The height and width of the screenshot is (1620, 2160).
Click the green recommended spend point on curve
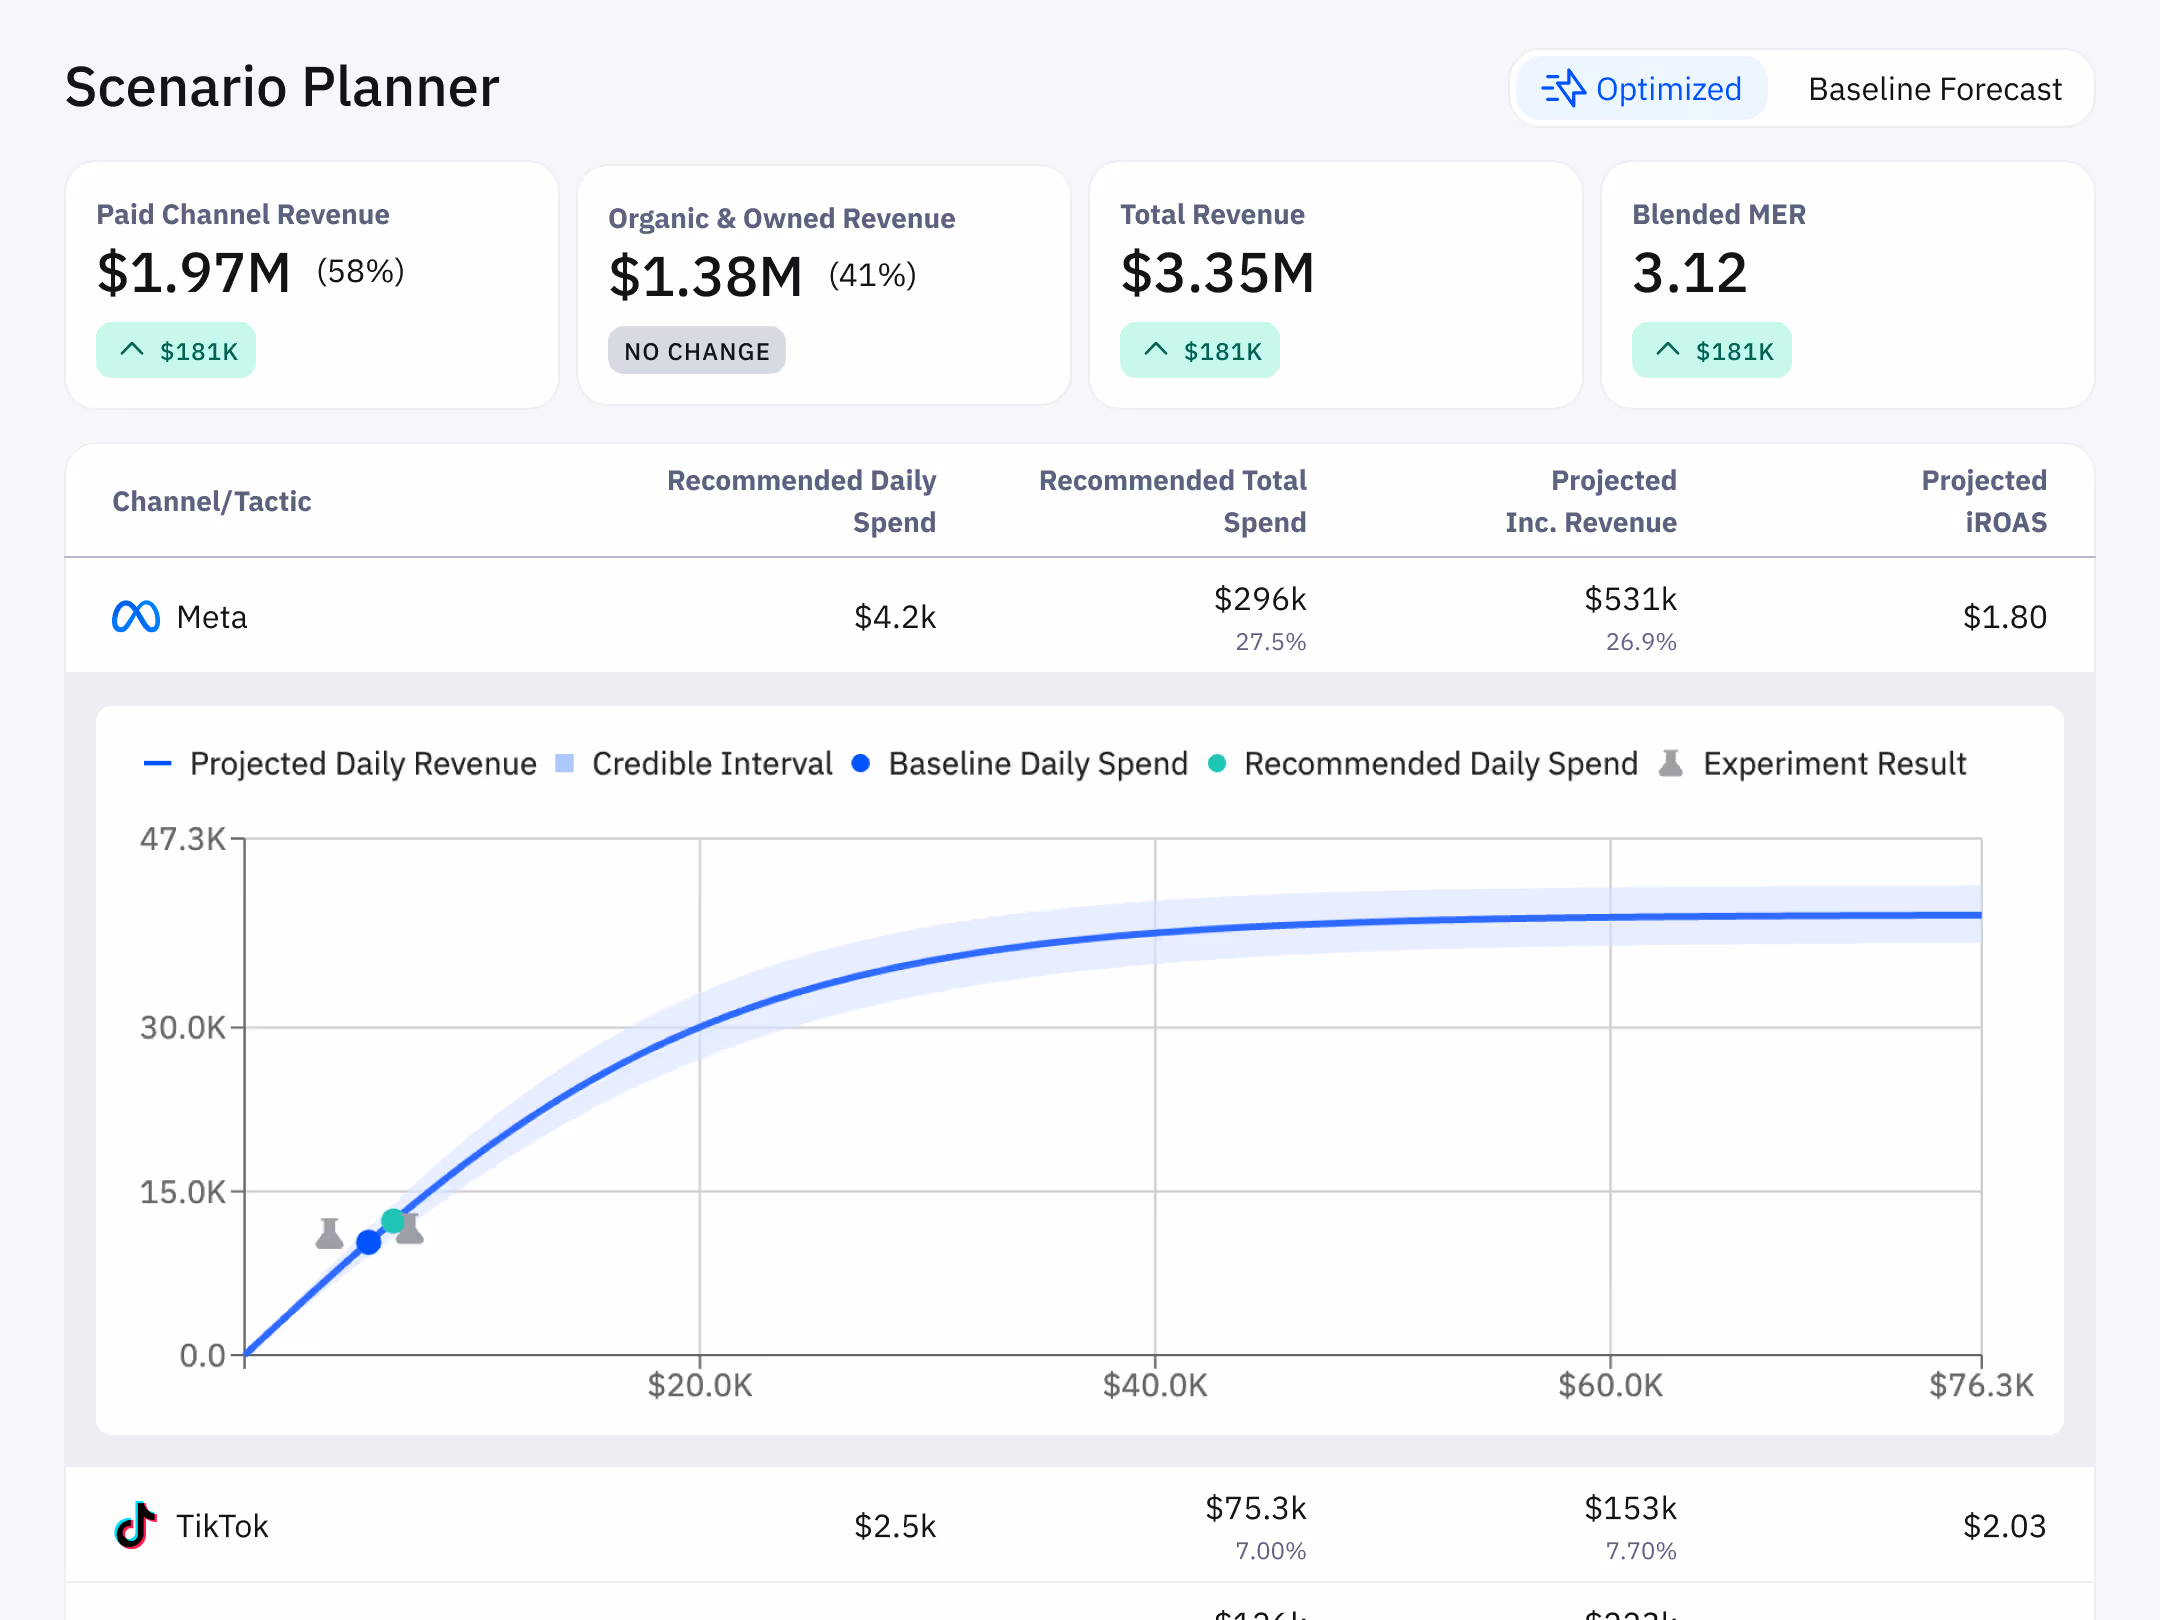(x=393, y=1221)
